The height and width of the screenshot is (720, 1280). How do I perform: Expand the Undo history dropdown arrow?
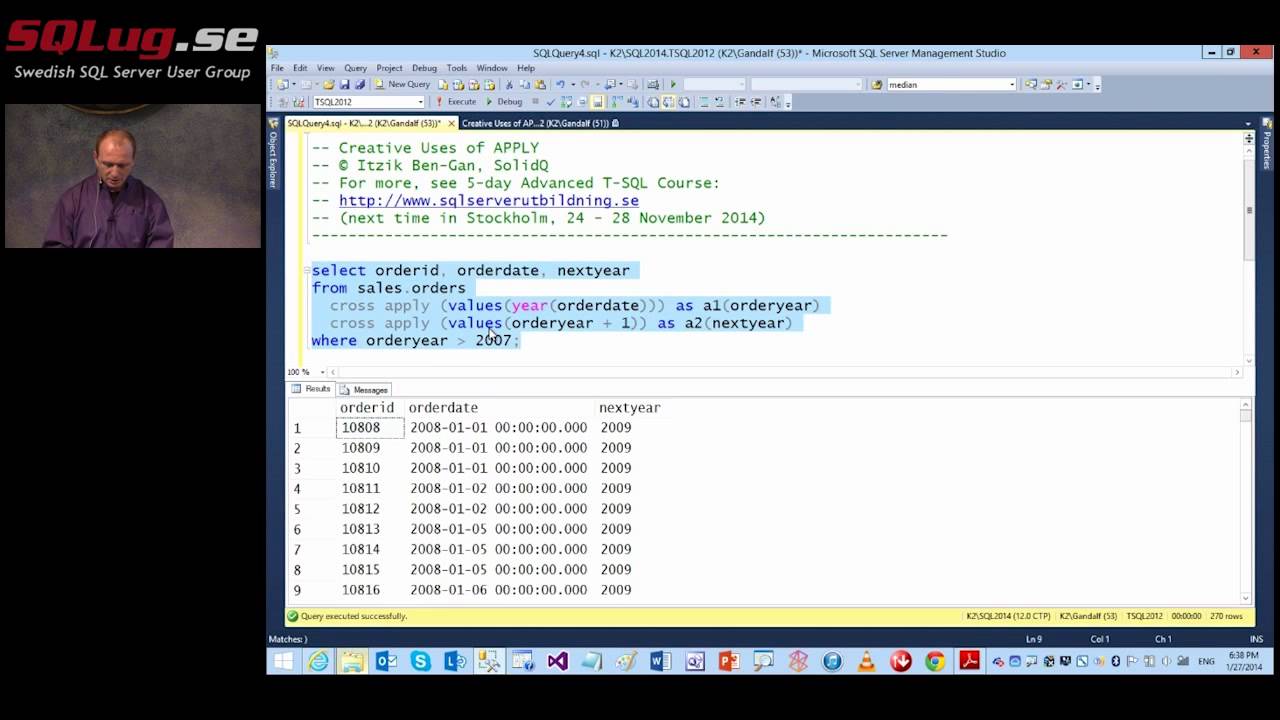pos(573,85)
